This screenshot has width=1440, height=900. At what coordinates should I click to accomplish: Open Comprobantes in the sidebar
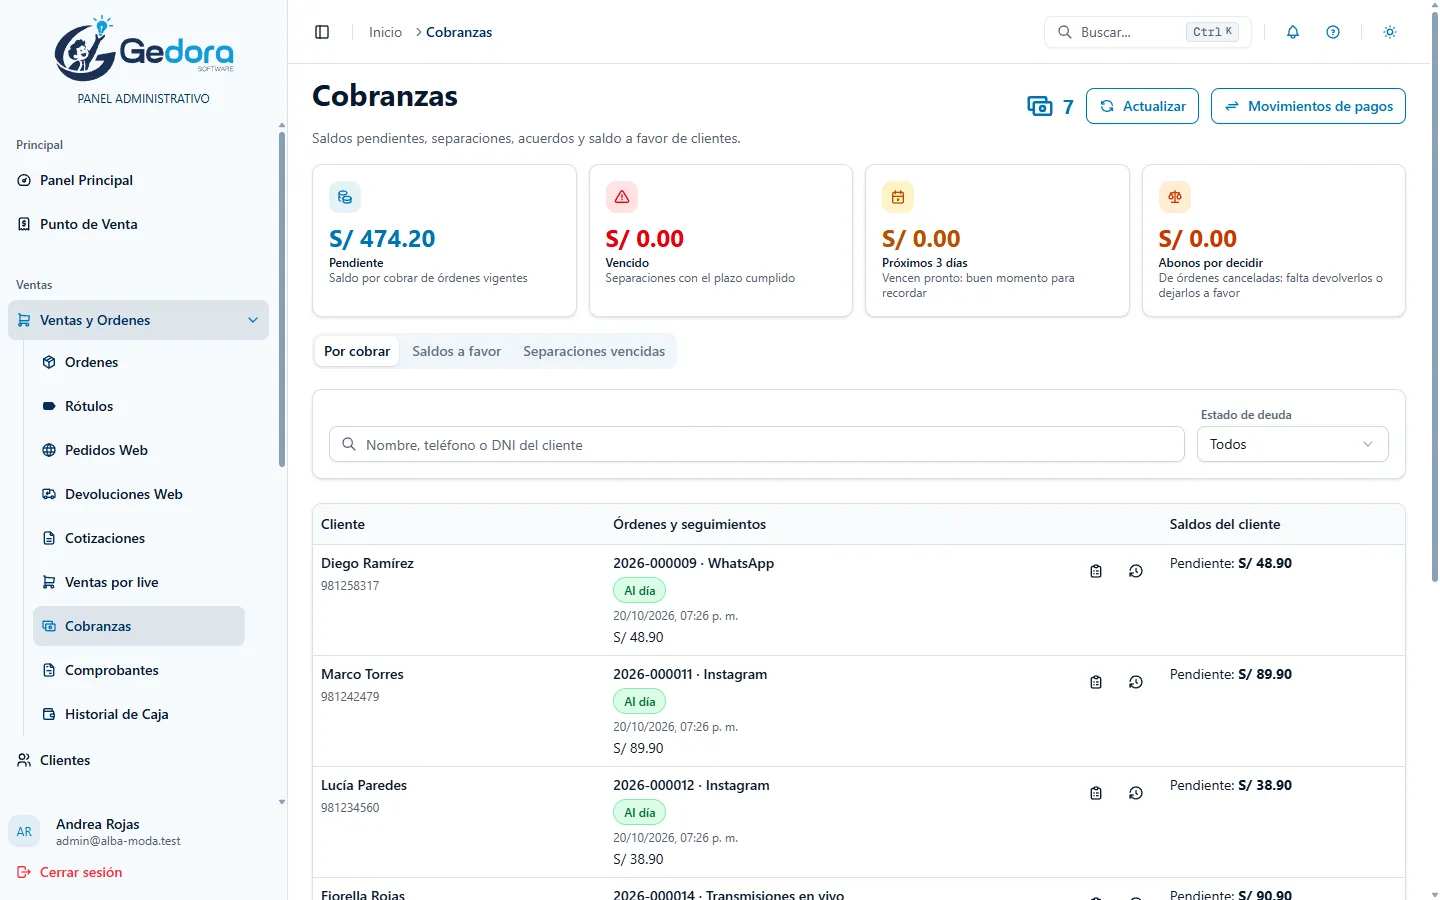coord(139,670)
